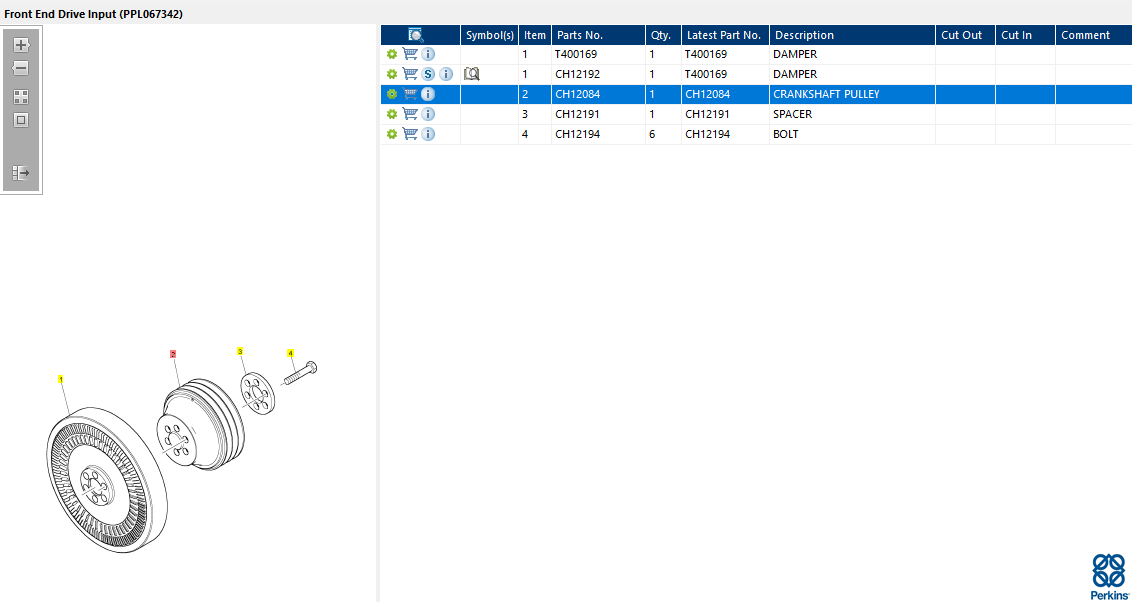Add BOLT CH12194 to cart
Viewport: 1132px width, 602px height.
click(410, 134)
